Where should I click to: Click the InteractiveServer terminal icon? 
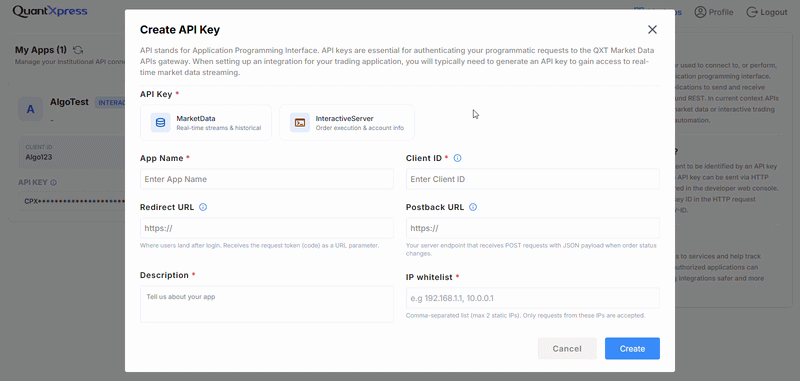pyautogui.click(x=300, y=122)
